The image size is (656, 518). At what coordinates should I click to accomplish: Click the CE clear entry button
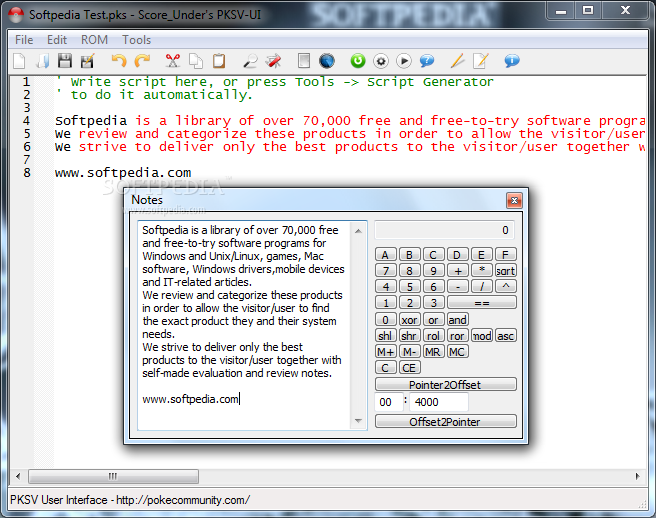pos(409,367)
